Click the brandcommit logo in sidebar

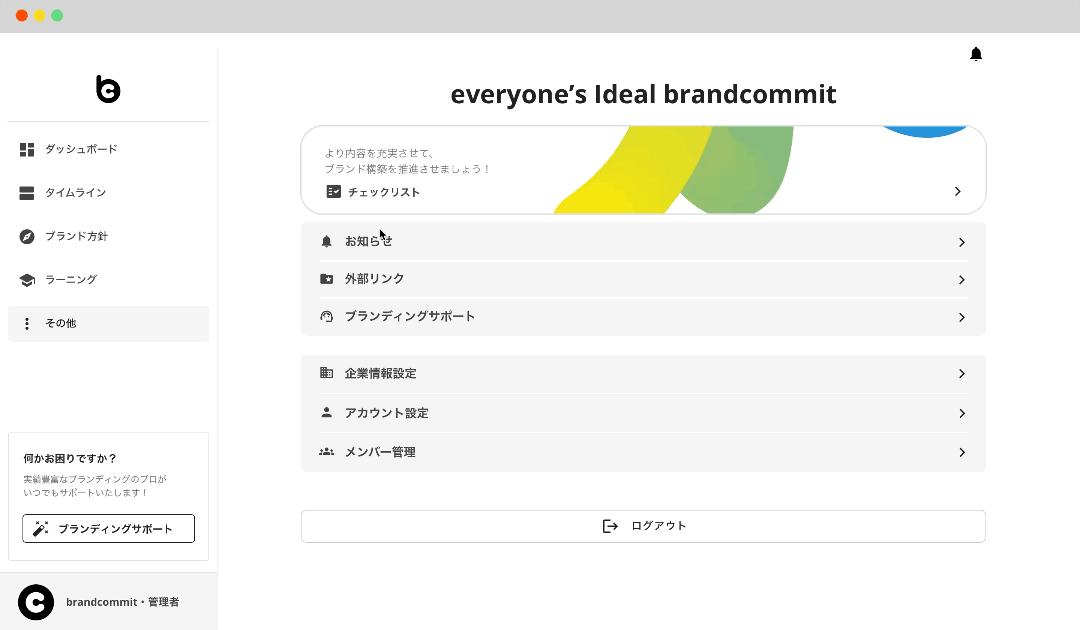(x=108, y=89)
